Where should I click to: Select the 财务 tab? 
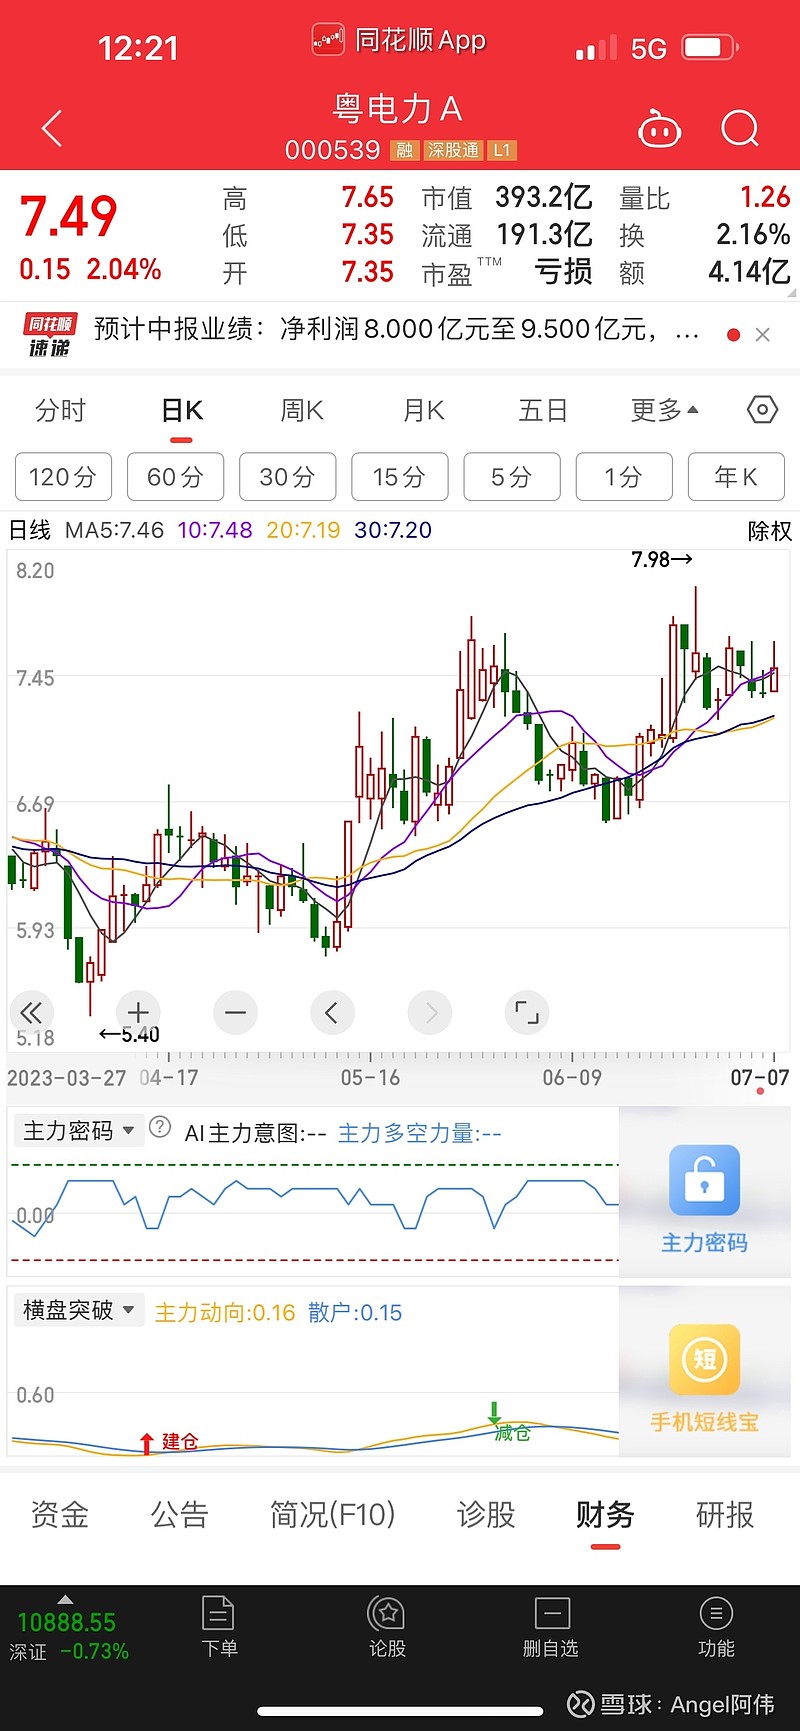coord(605,1514)
